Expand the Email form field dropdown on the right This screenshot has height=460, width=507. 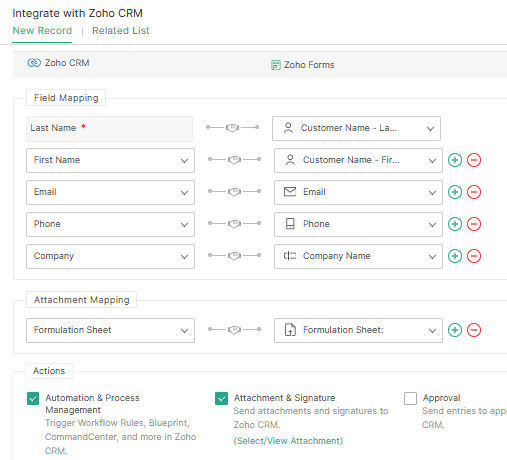(358, 192)
